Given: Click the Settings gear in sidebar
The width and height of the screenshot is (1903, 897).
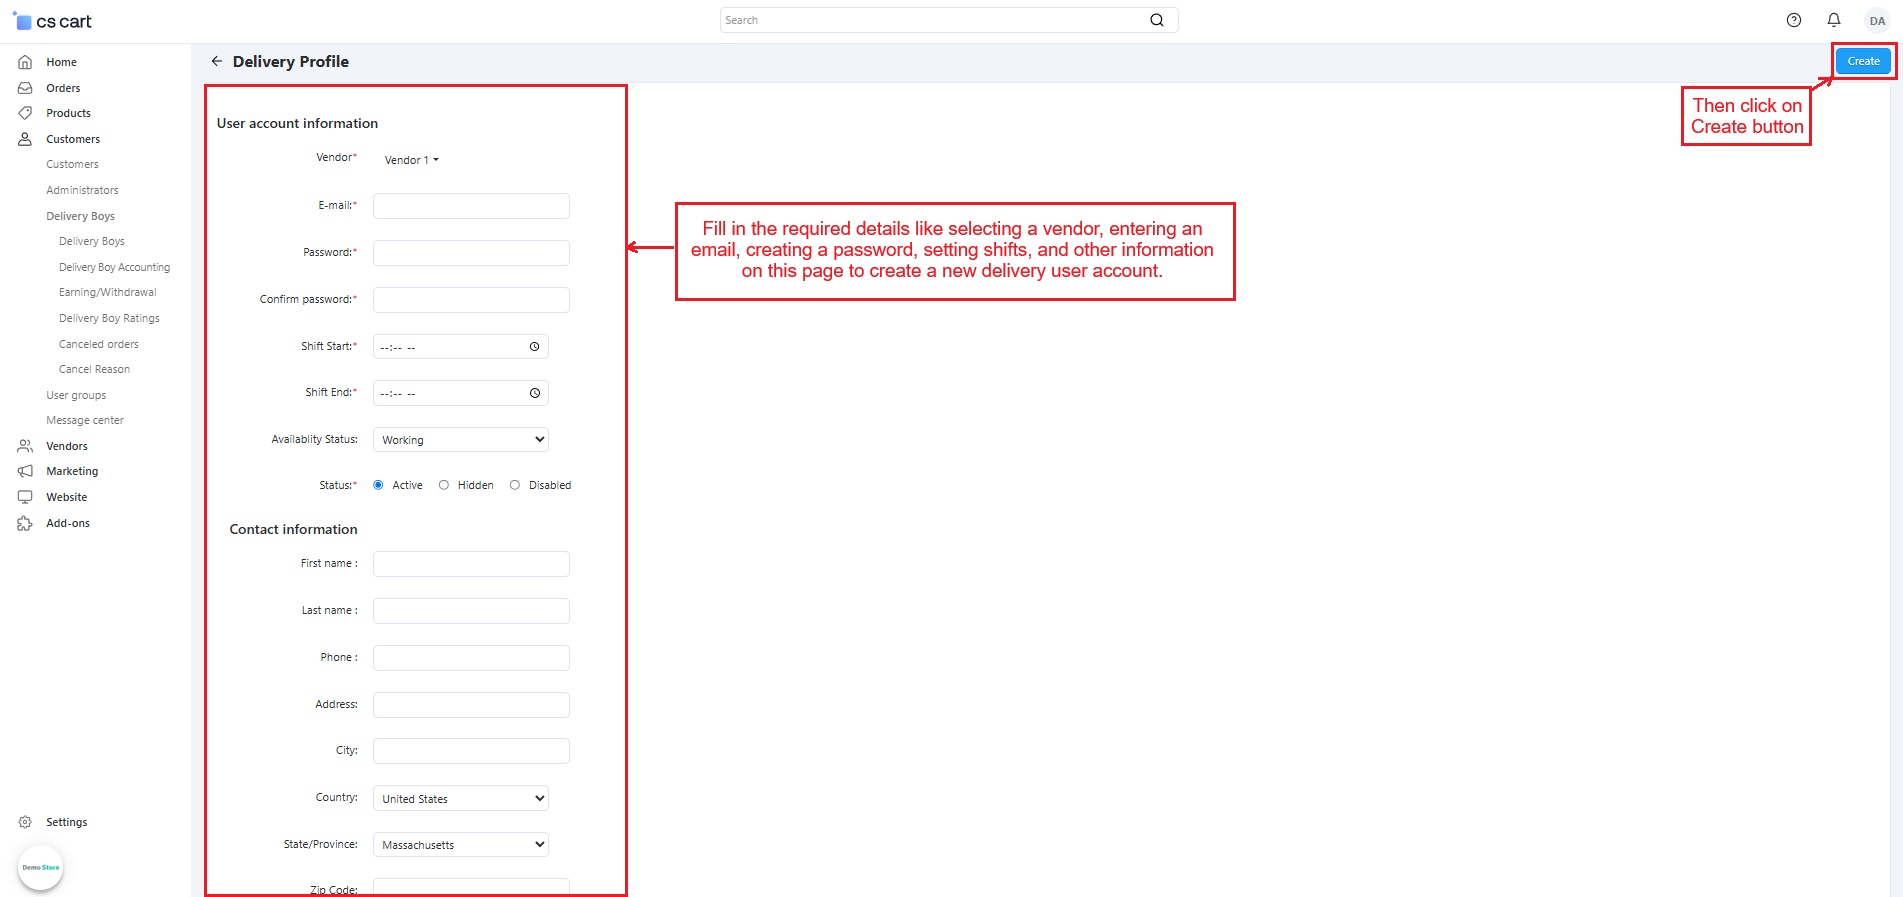Looking at the screenshot, I should pyautogui.click(x=26, y=822).
